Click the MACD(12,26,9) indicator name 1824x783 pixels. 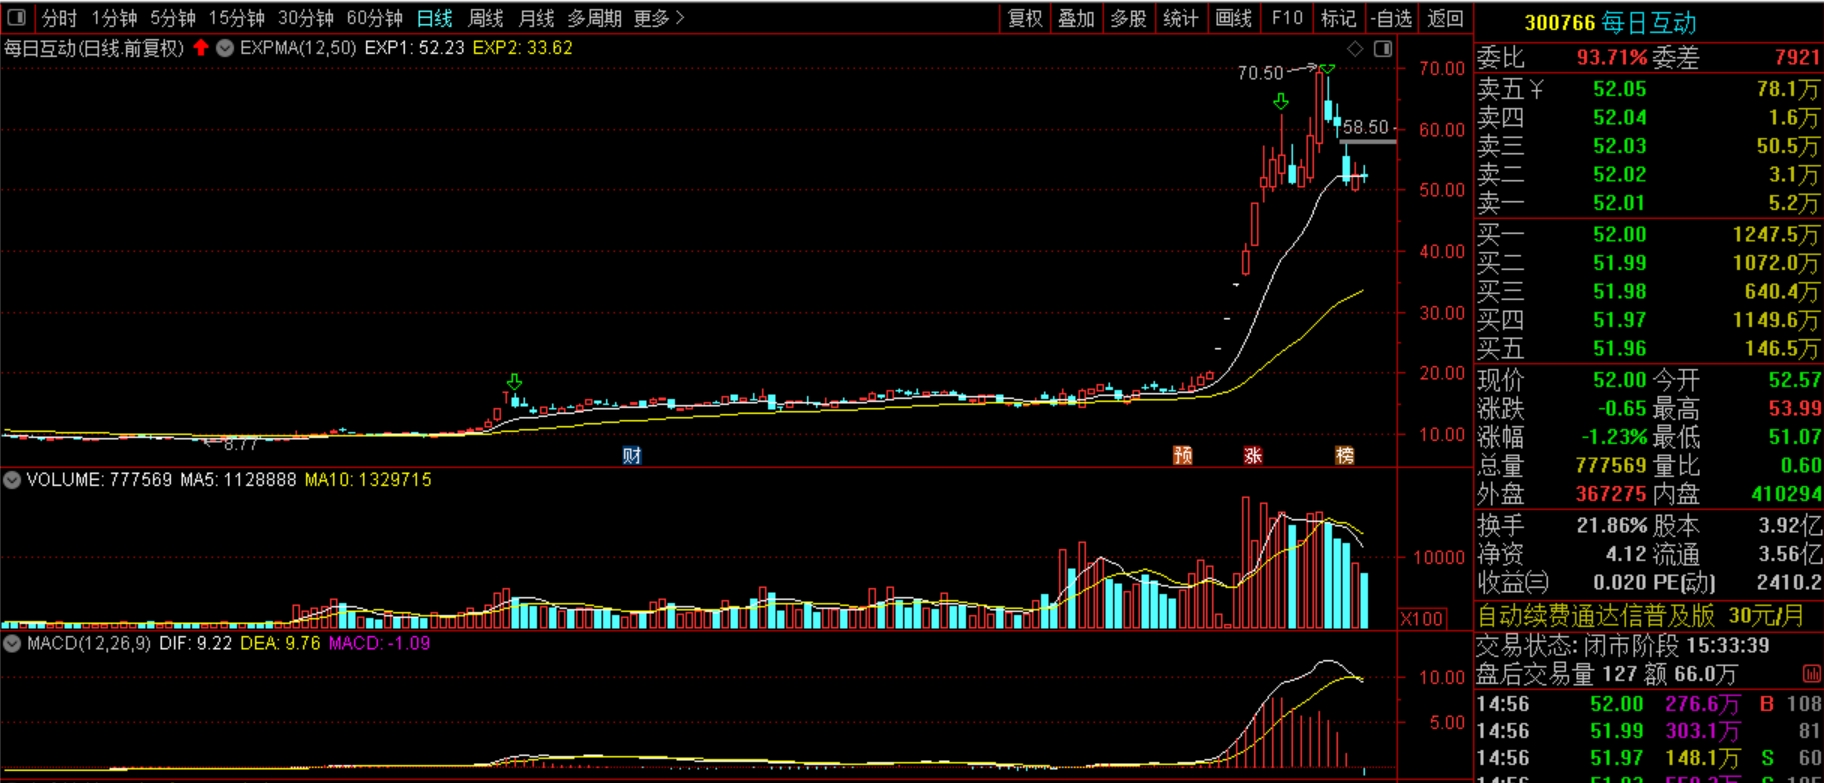click(89, 643)
